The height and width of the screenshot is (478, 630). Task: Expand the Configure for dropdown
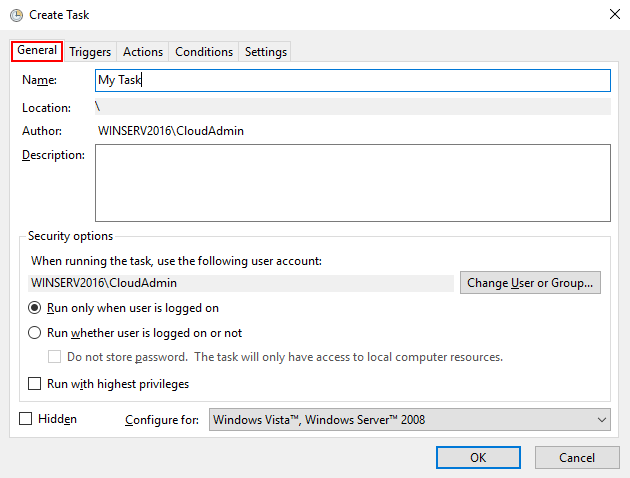coord(409,420)
